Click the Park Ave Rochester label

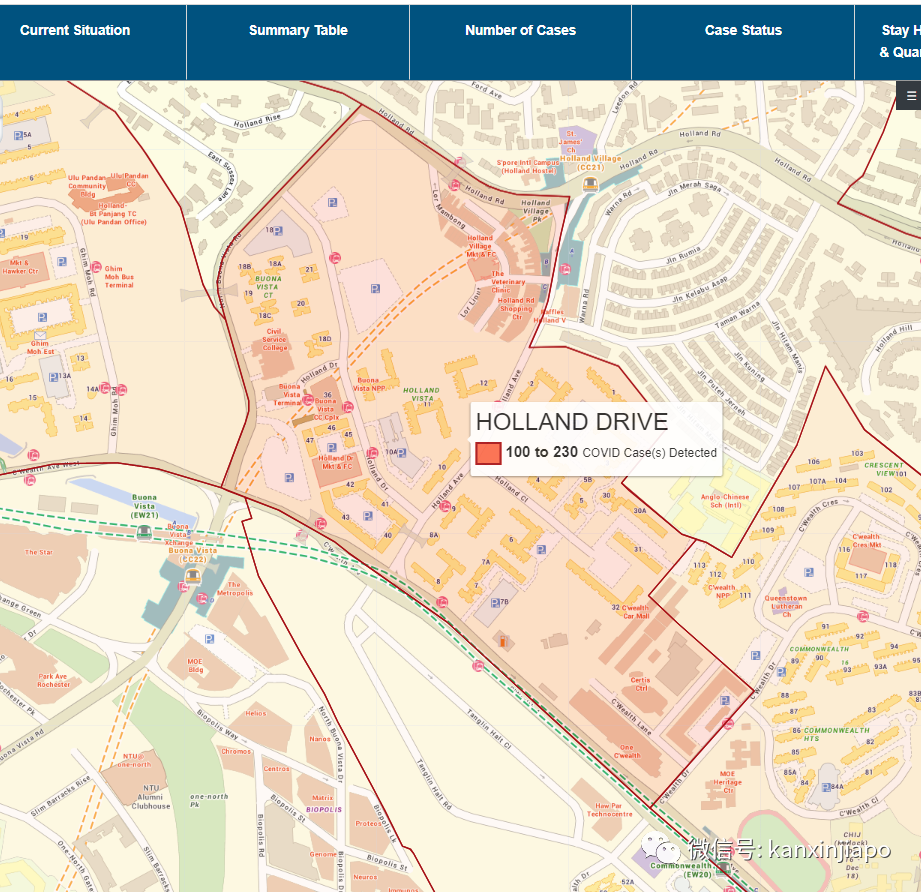click(x=53, y=680)
